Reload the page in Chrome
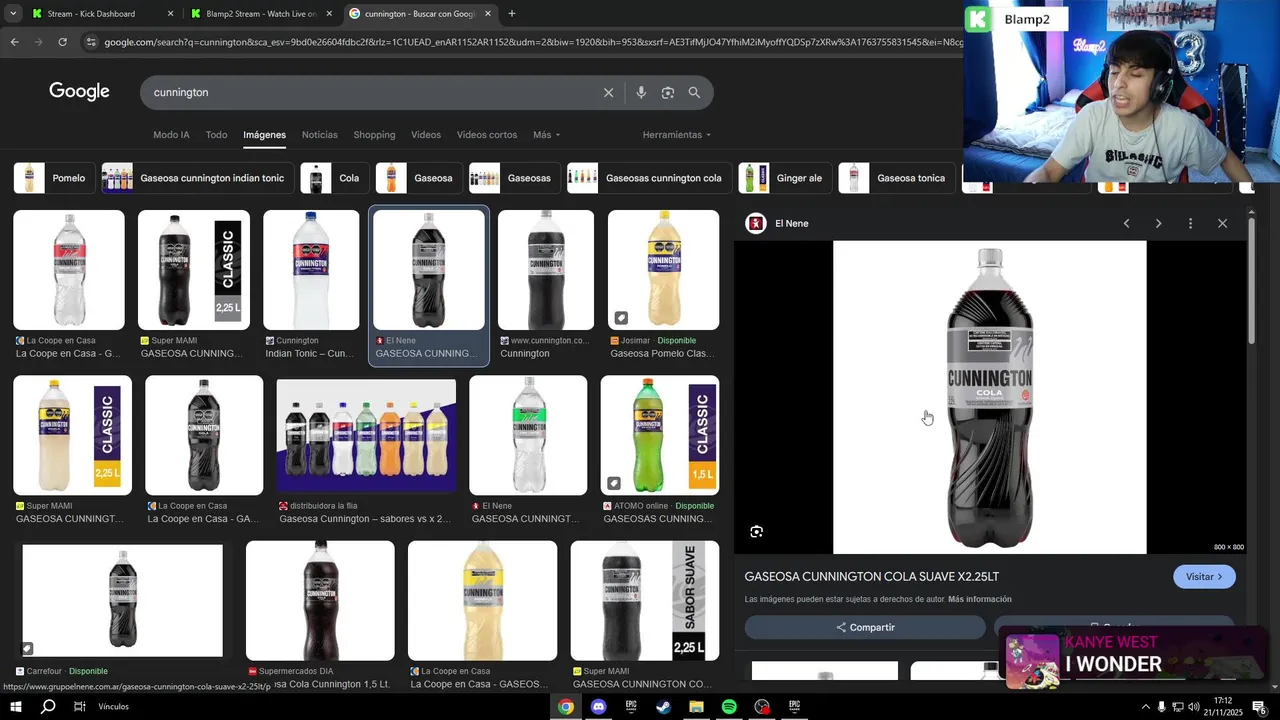 point(62,42)
